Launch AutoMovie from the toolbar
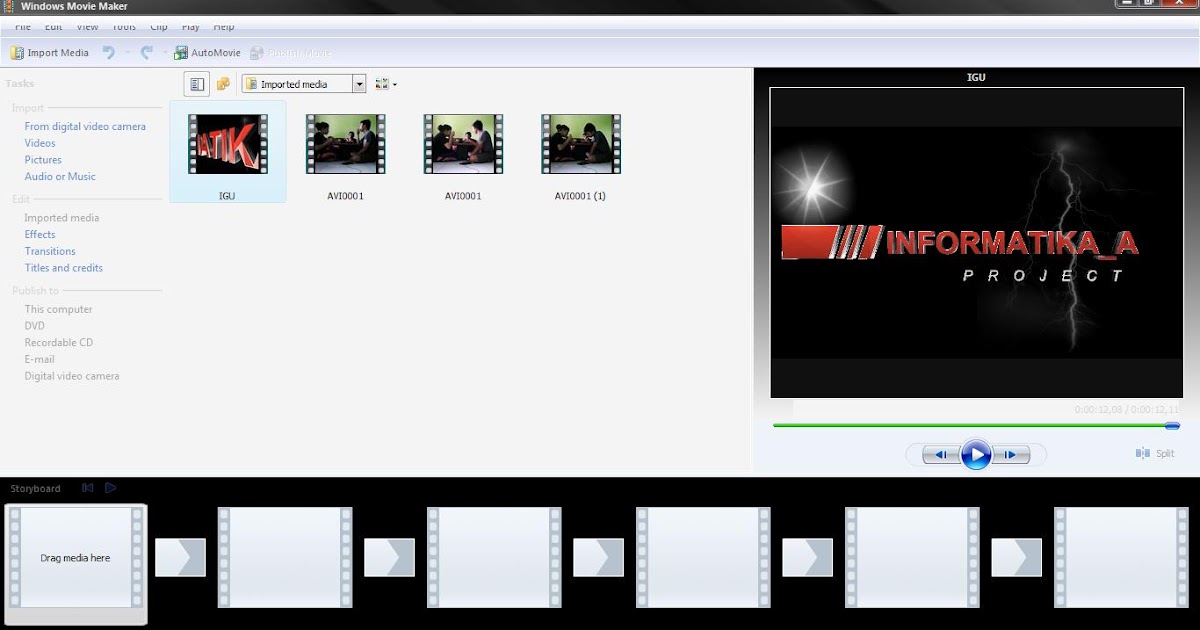Screen dimensions: 1200x630 point(208,53)
